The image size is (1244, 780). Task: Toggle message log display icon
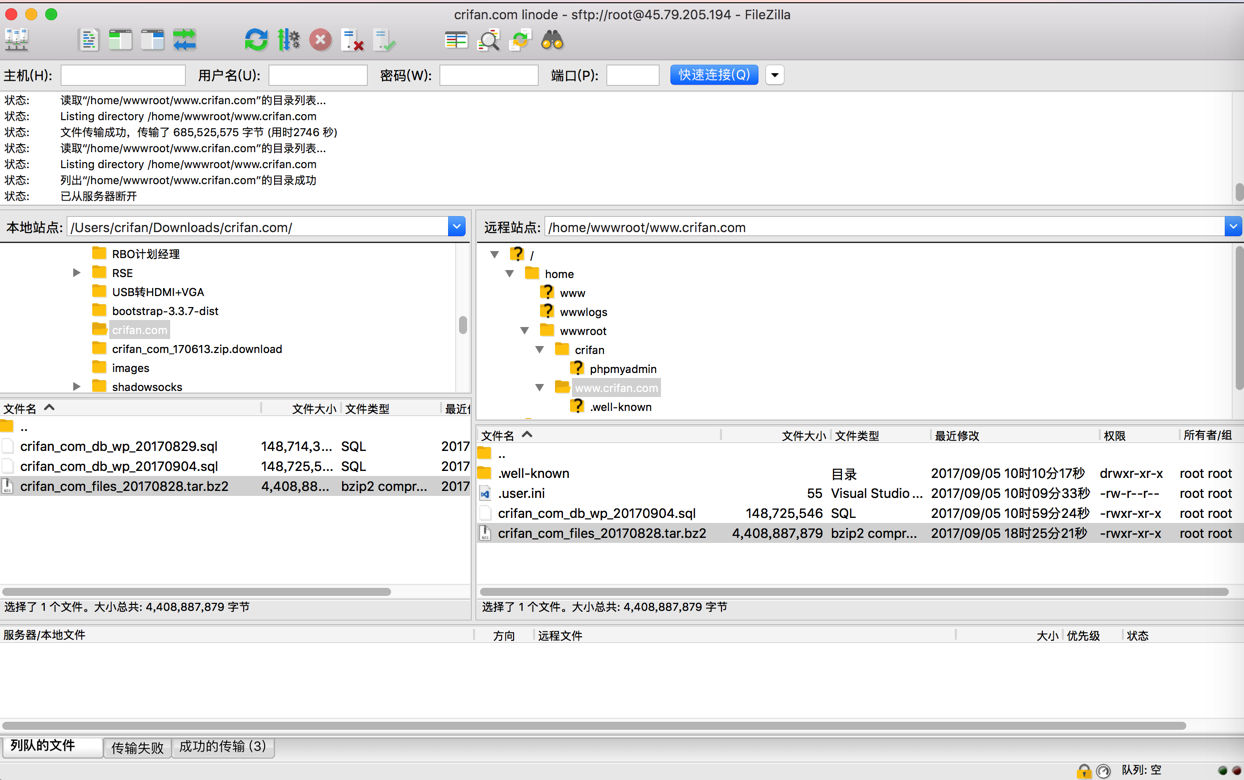click(88, 40)
